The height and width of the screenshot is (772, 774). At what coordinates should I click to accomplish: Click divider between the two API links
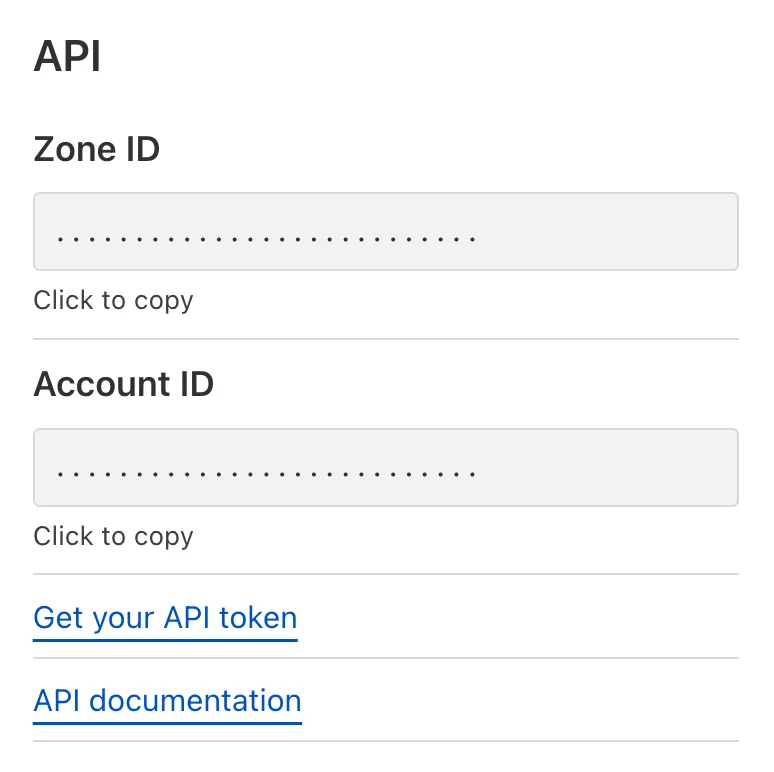click(x=385, y=658)
